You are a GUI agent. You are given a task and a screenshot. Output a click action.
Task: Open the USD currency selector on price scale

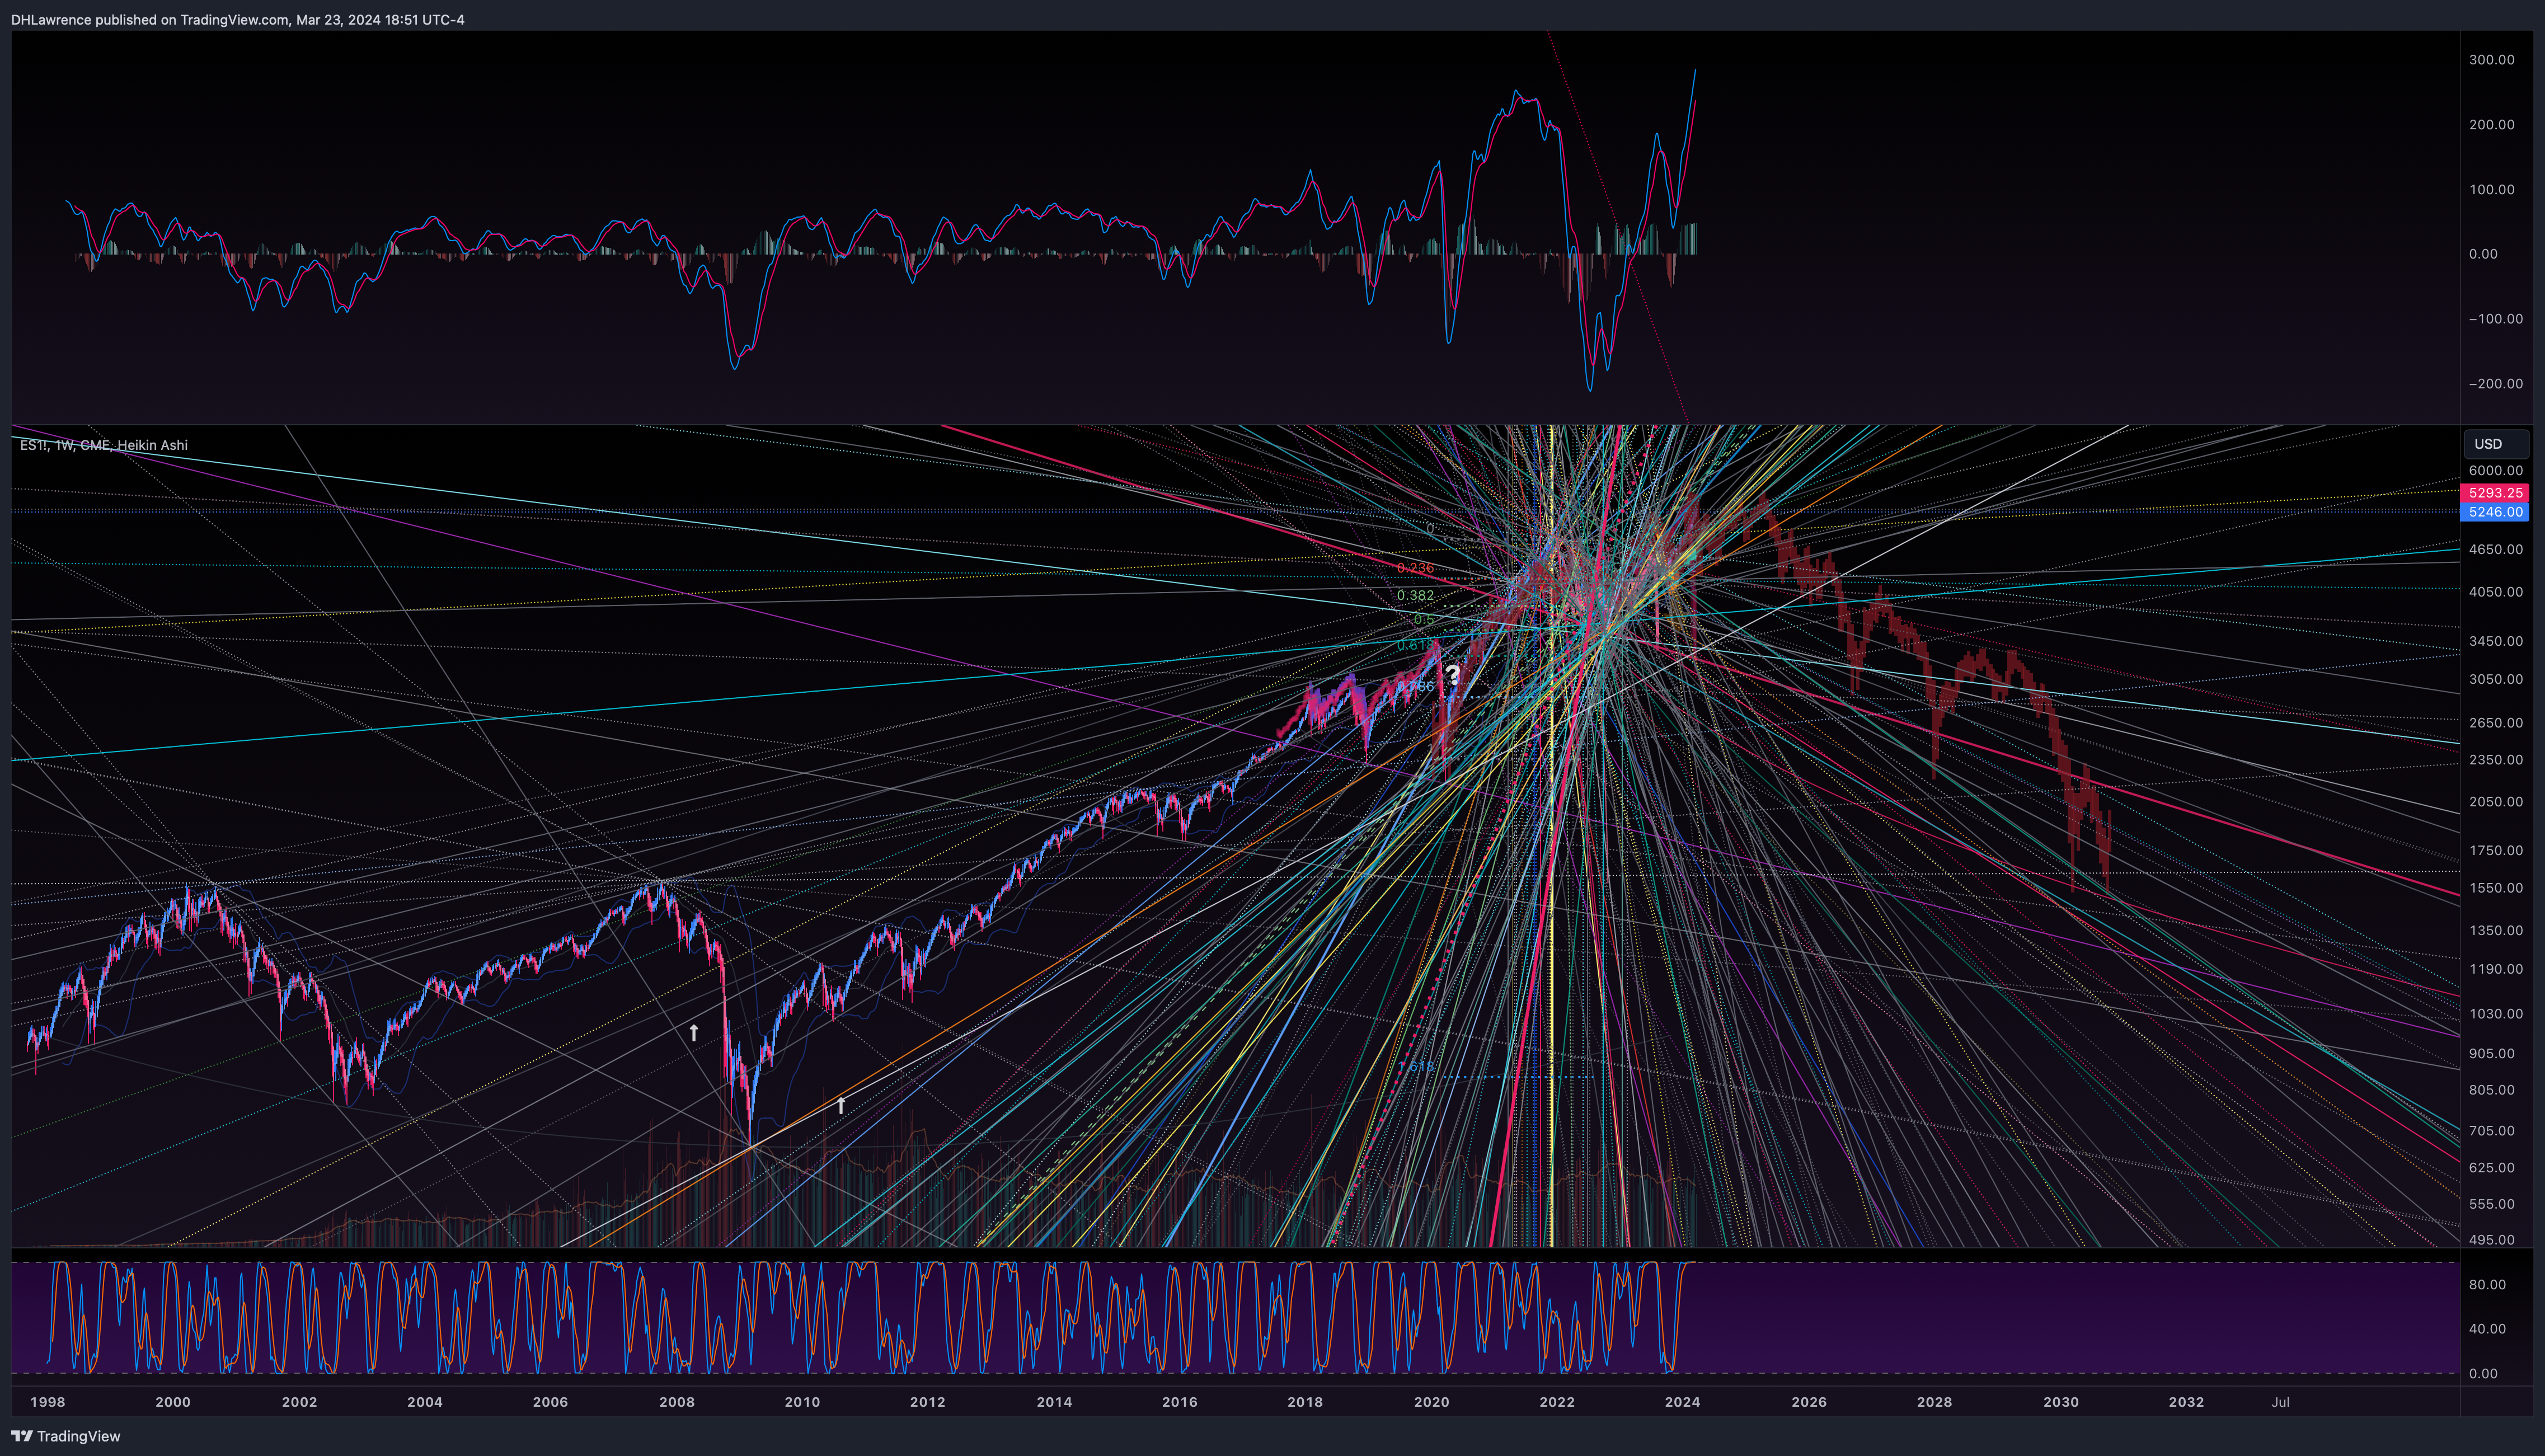tap(2496, 444)
